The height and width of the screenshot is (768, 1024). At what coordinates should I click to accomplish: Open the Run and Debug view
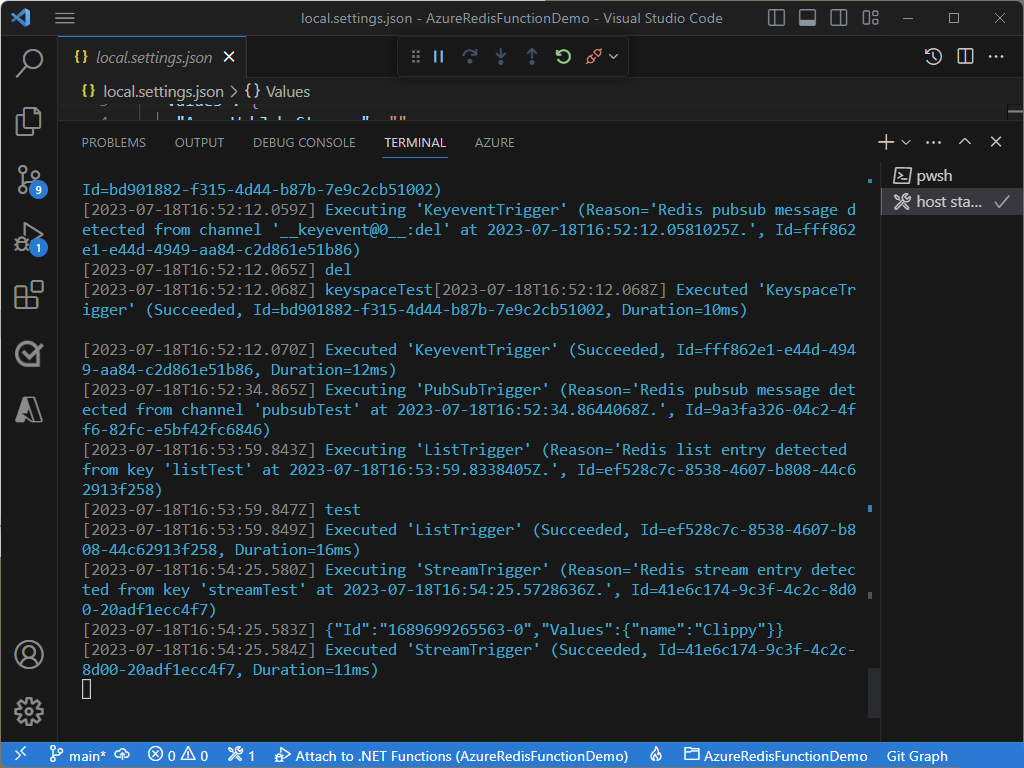click(x=29, y=238)
